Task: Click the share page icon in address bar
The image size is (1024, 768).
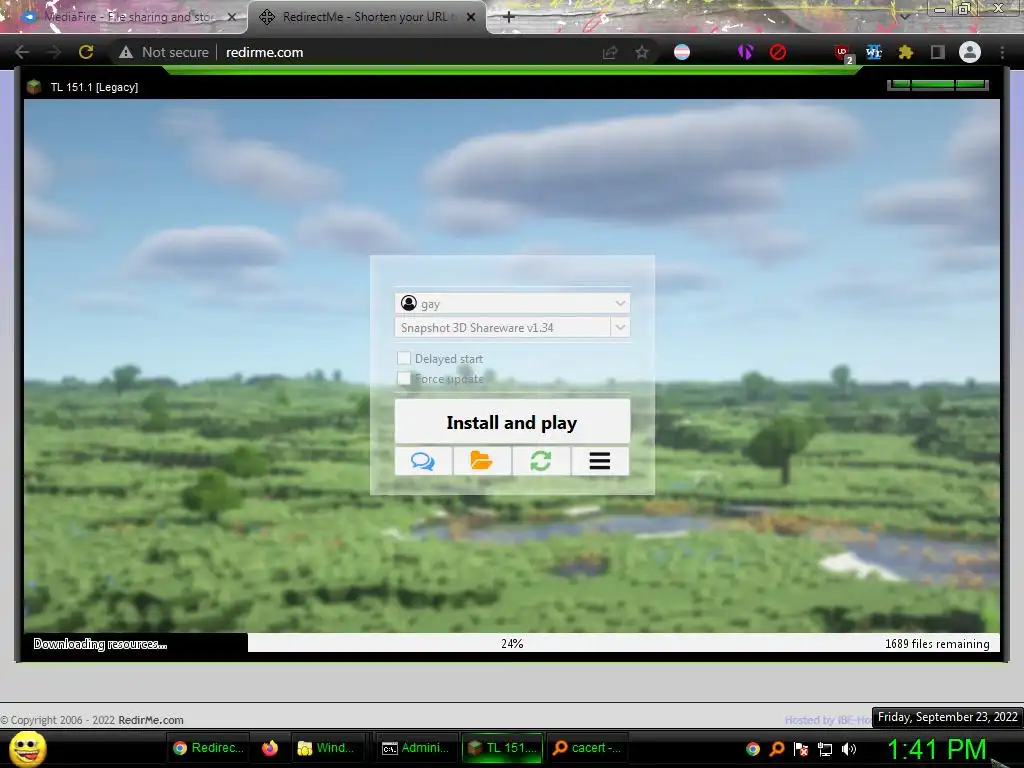Action: (x=610, y=52)
